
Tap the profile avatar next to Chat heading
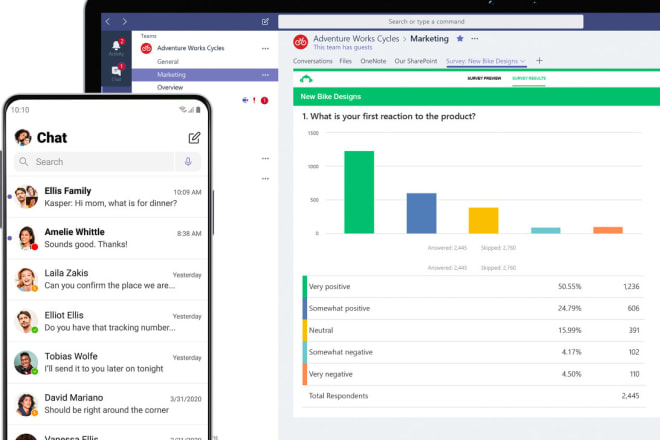click(23, 137)
